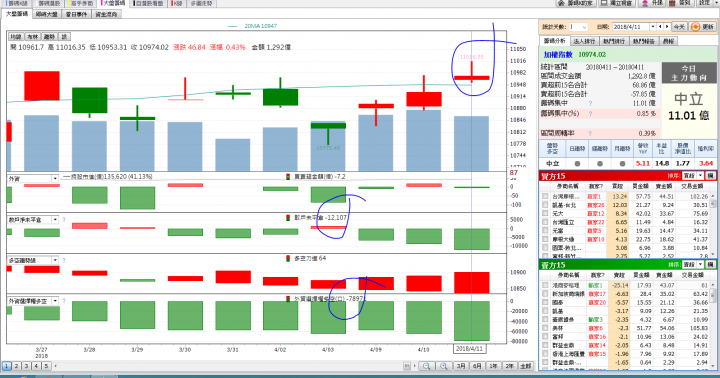Step the date back one day
The width and height of the screenshot is (720, 378).
660,27
